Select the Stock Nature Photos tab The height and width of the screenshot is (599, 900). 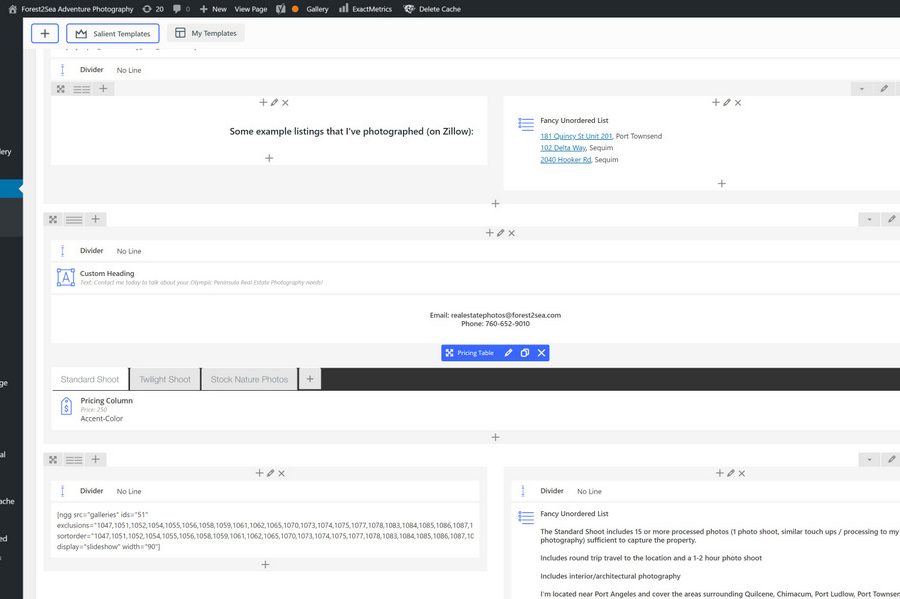(x=249, y=379)
